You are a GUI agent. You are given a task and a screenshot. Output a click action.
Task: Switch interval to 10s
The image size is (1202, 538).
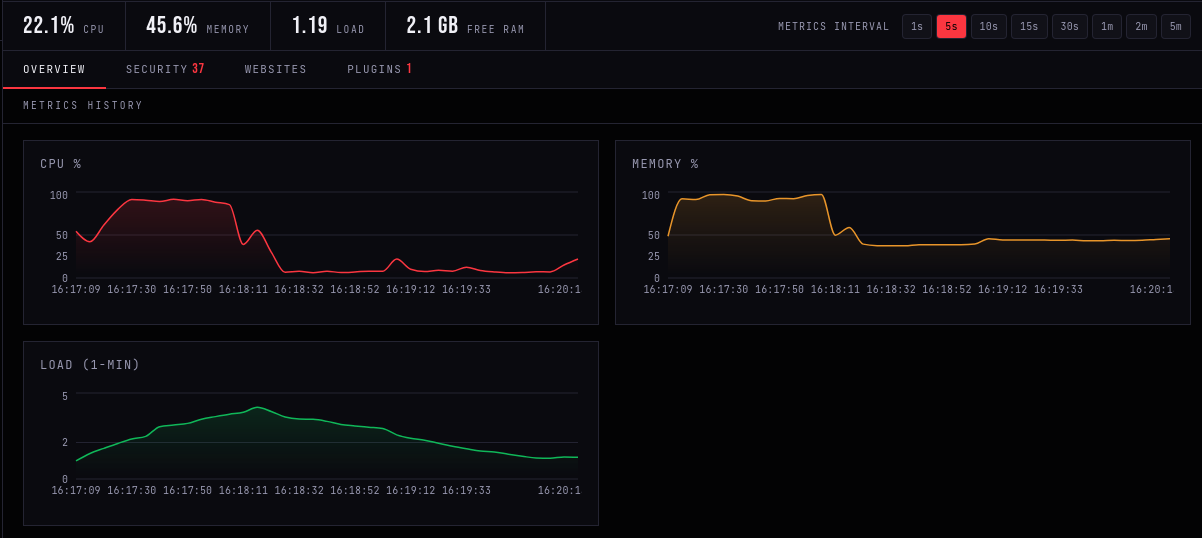point(989,27)
